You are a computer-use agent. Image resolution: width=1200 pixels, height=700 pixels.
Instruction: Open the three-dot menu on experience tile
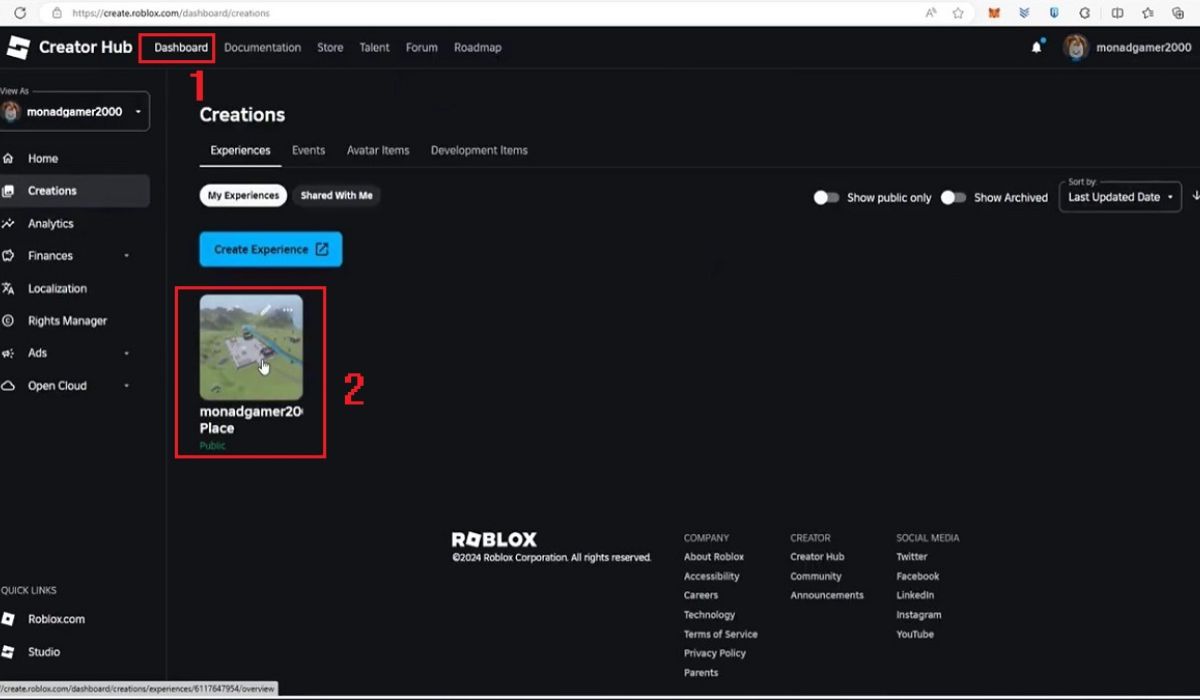(288, 309)
